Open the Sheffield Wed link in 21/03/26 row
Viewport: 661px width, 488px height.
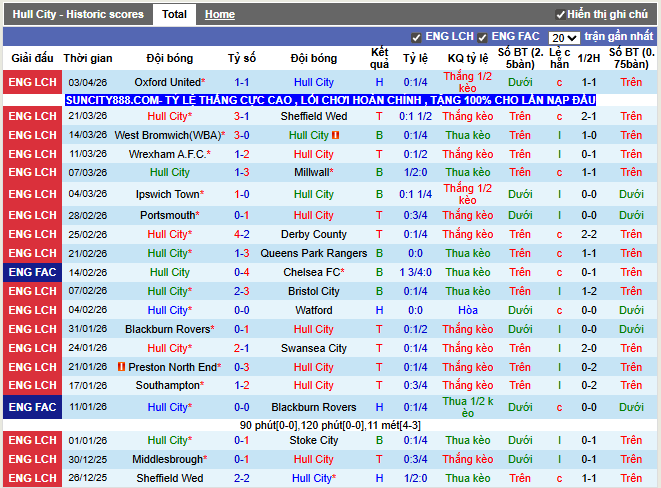313,116
